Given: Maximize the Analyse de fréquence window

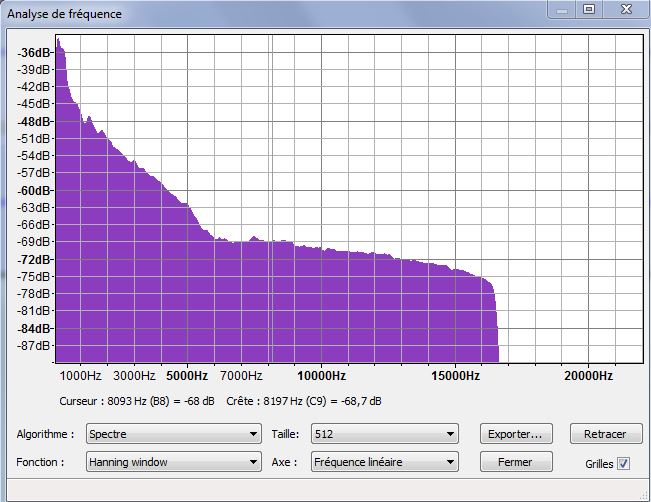Looking at the screenshot, I should (x=588, y=9).
